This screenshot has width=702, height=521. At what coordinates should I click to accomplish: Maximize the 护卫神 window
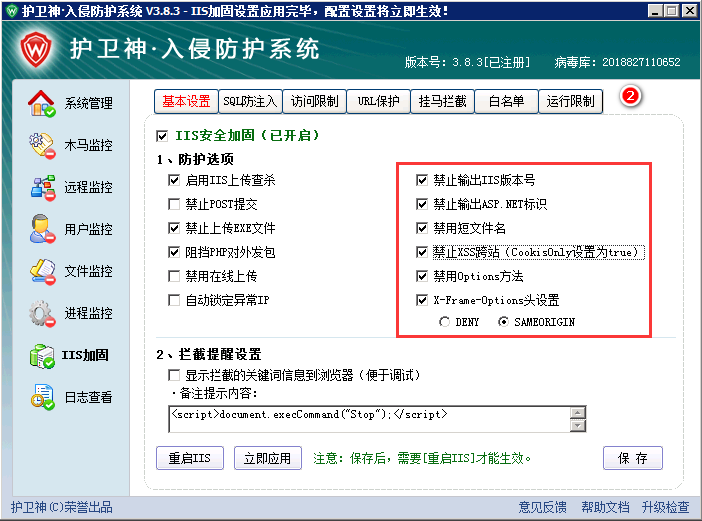click(x=672, y=11)
